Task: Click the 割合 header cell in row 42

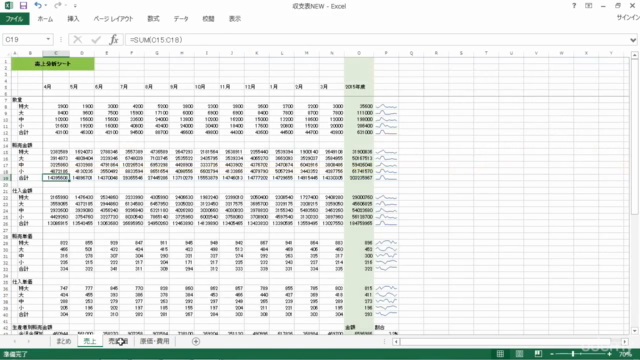Action: 380,327
